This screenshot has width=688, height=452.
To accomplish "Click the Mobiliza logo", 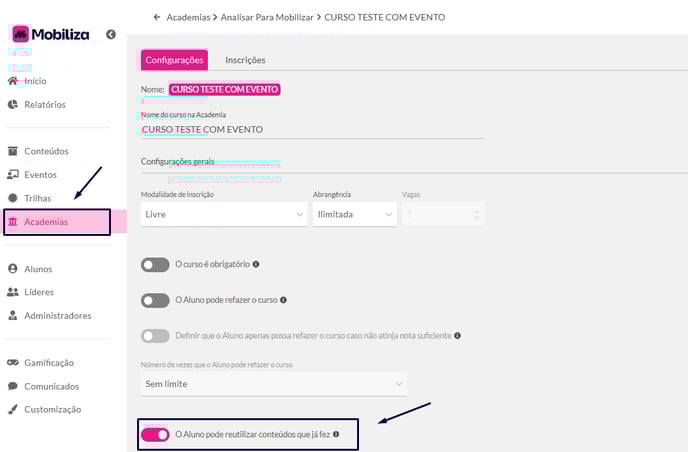I will click(51, 34).
